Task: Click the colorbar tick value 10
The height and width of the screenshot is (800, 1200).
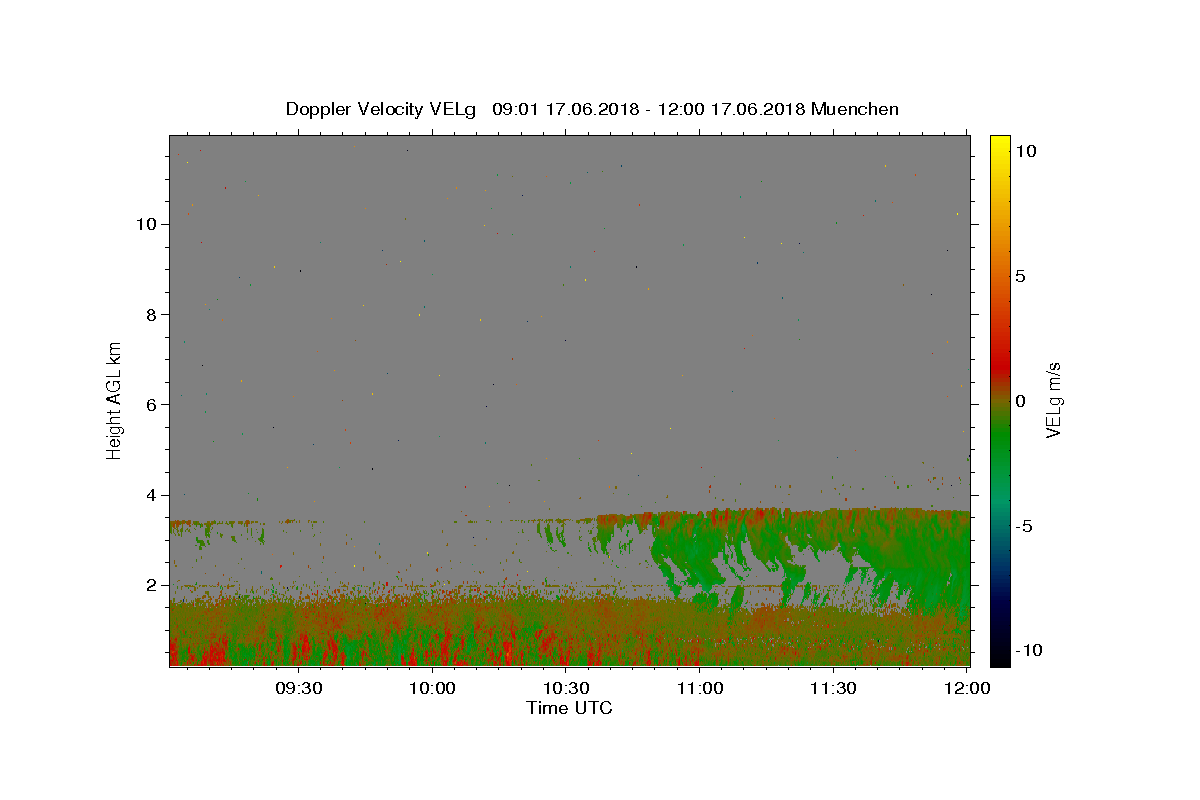Action: [x=1025, y=151]
